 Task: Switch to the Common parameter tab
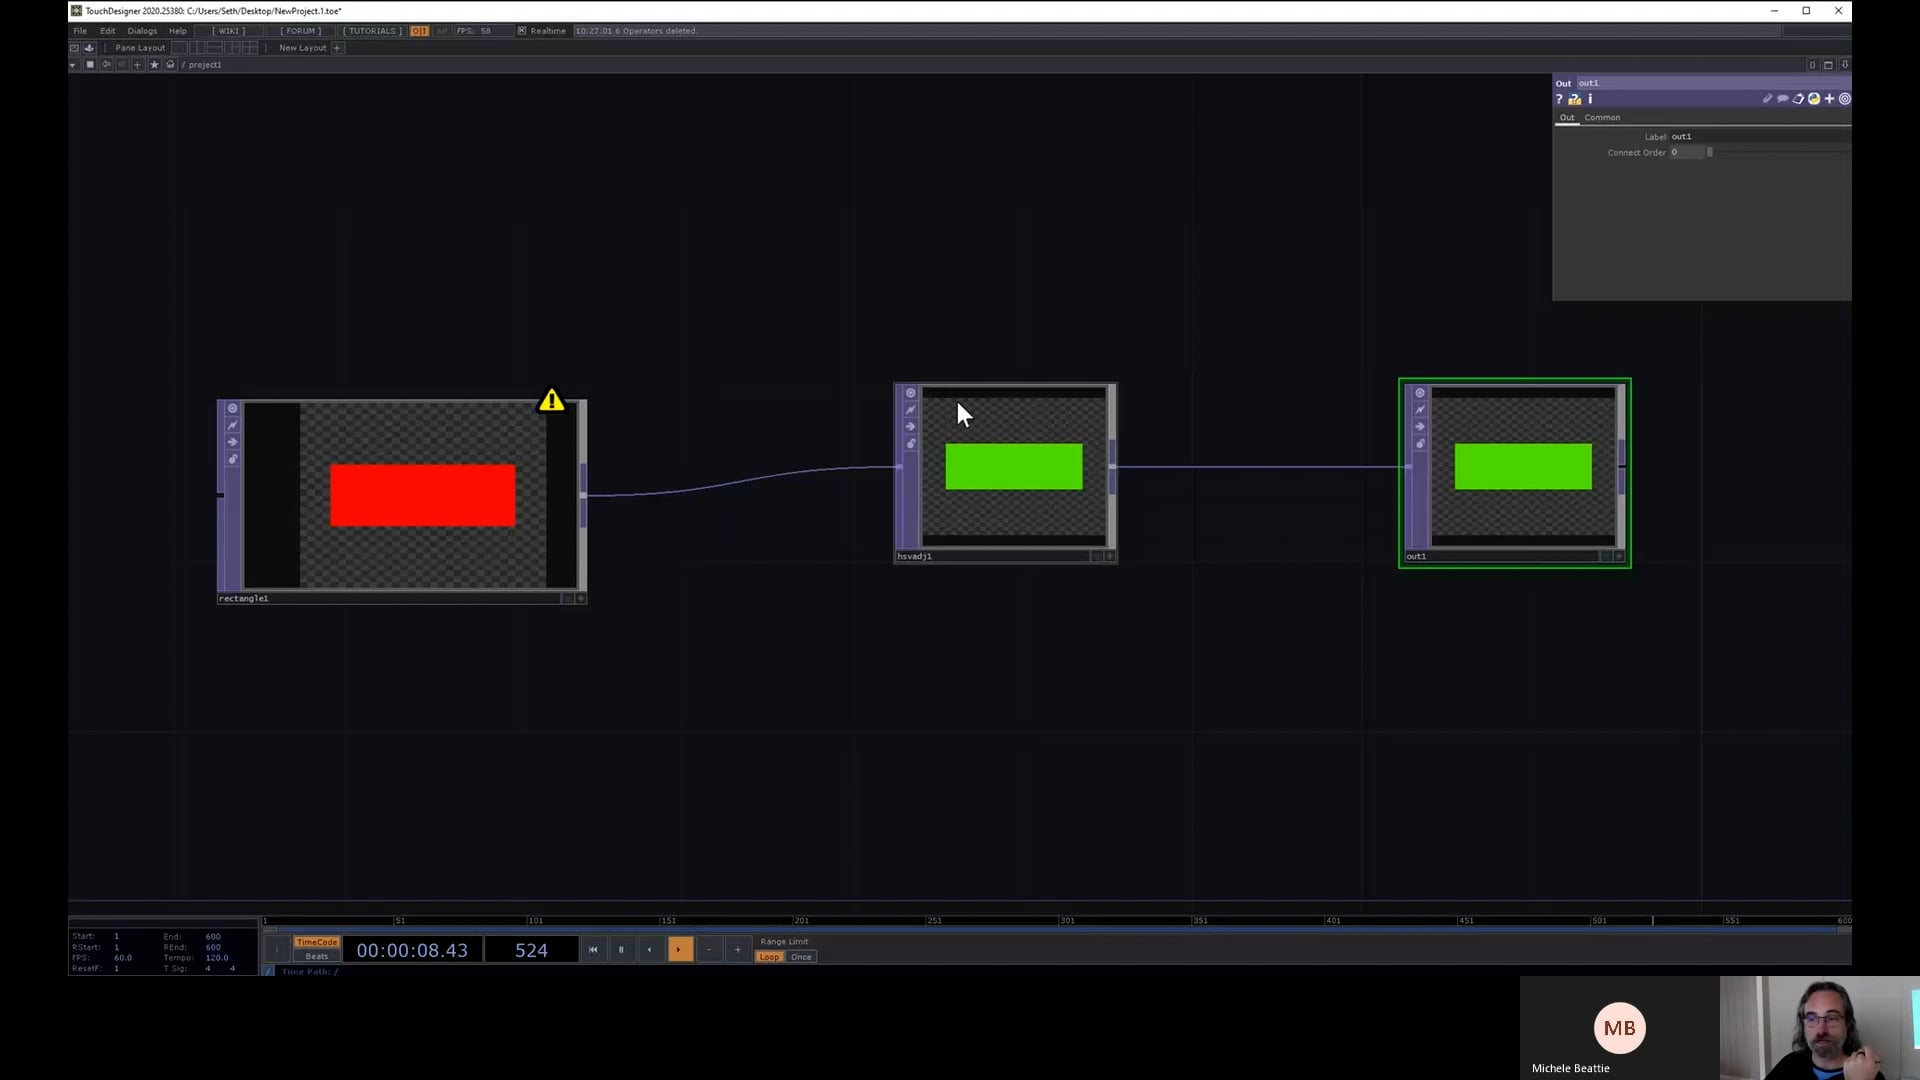[x=1602, y=118]
